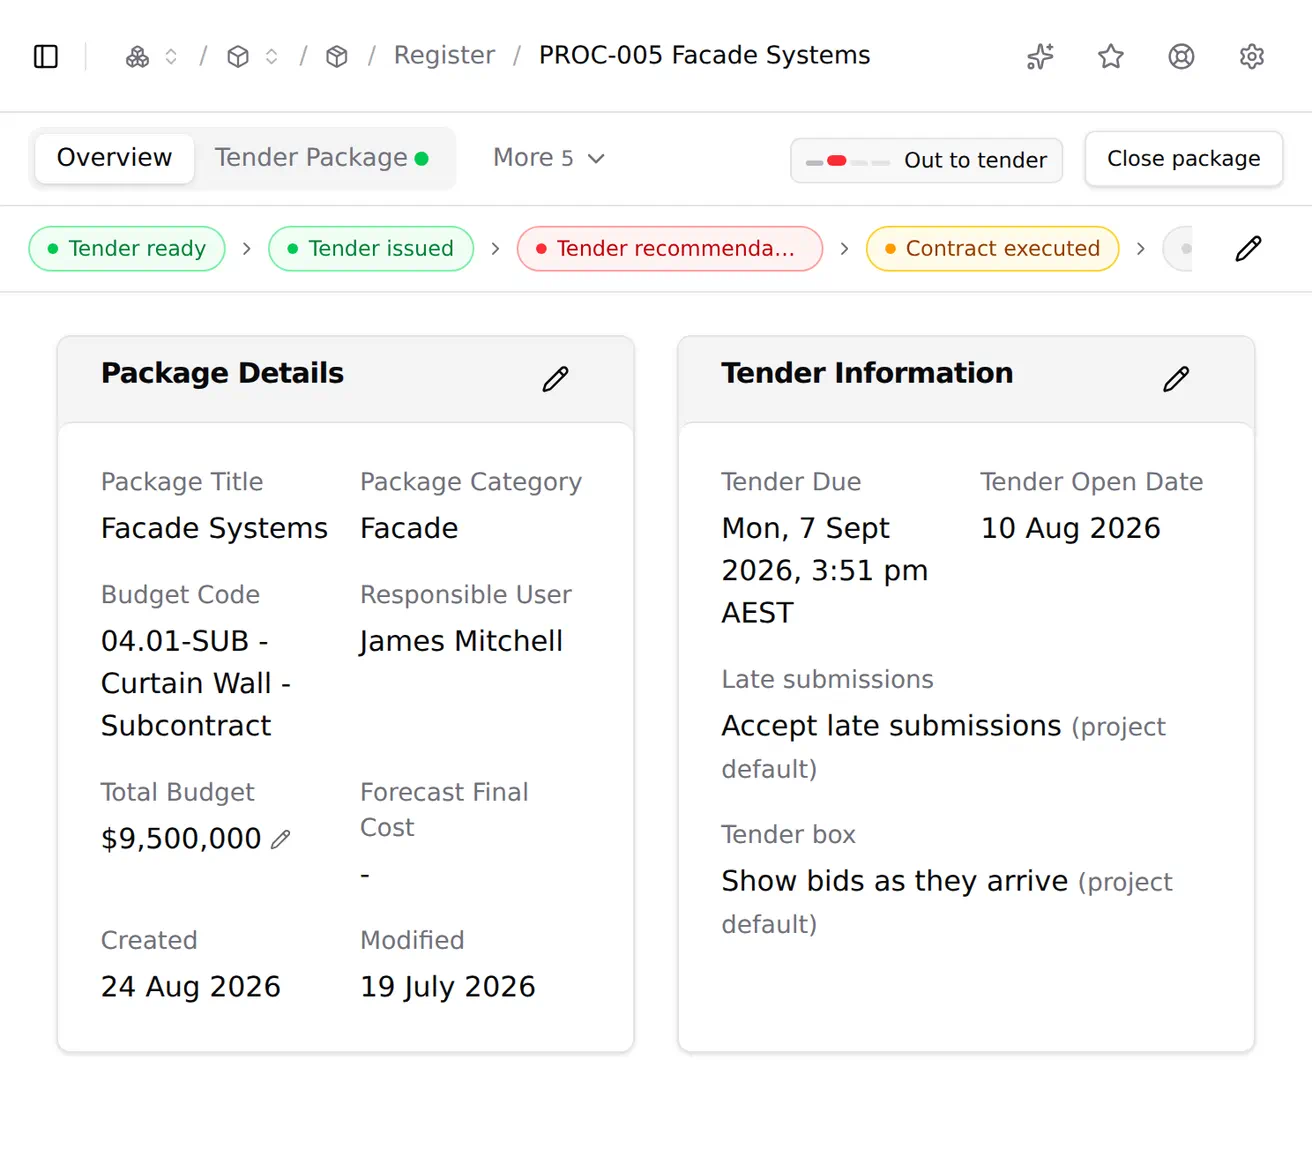Expand the organization switcher chevrons
This screenshot has width=1312, height=1164.
171,57
